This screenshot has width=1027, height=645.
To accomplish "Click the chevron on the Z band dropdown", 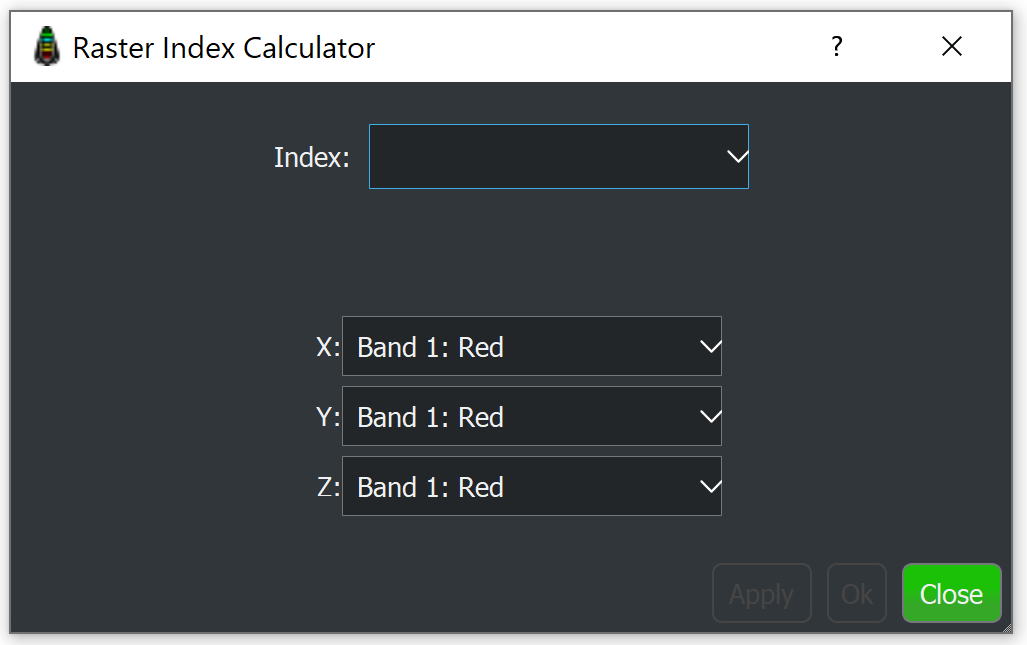I will point(710,487).
